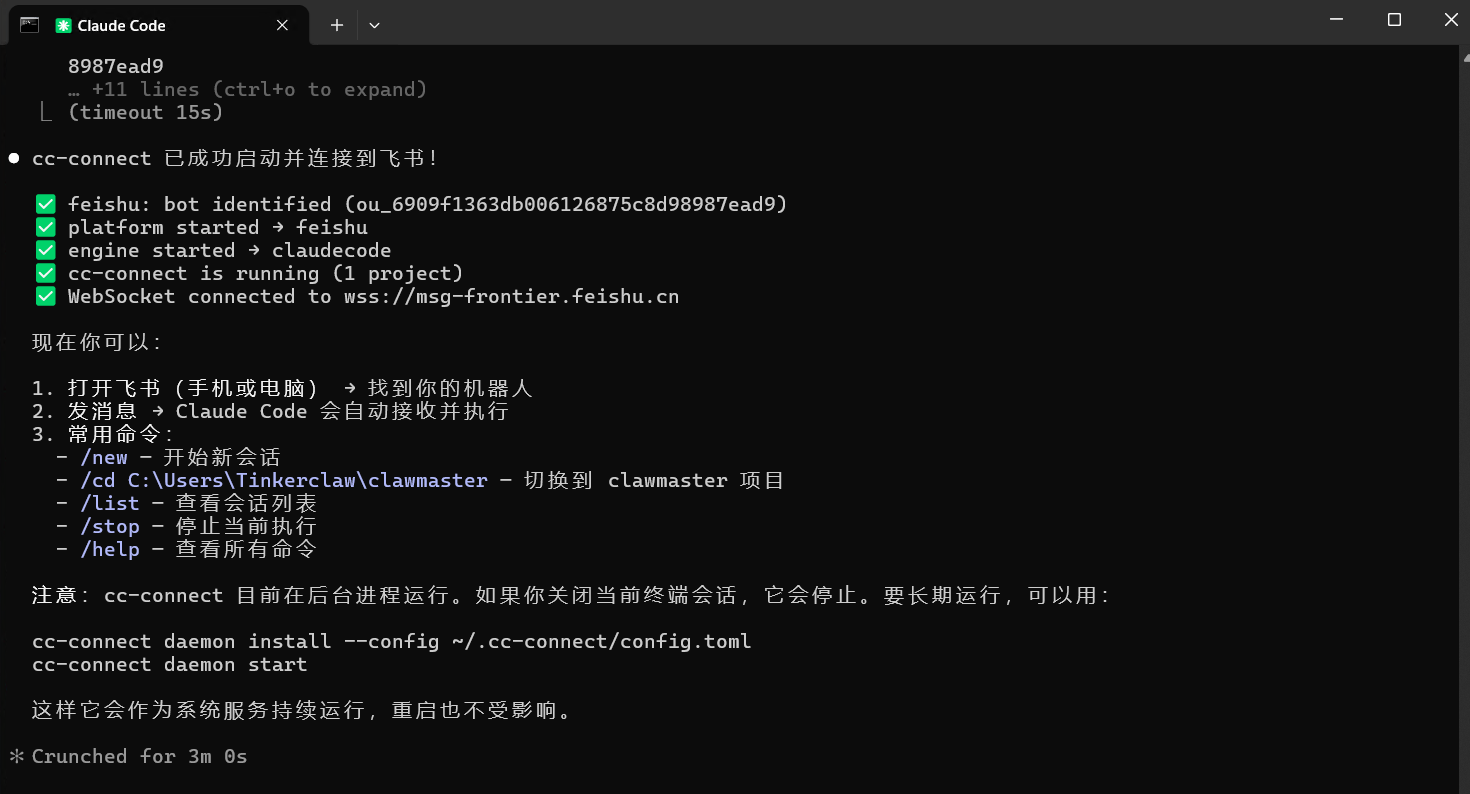Click the "2. 发消息" step line
The height and width of the screenshot is (794, 1470).
[x=270, y=412]
